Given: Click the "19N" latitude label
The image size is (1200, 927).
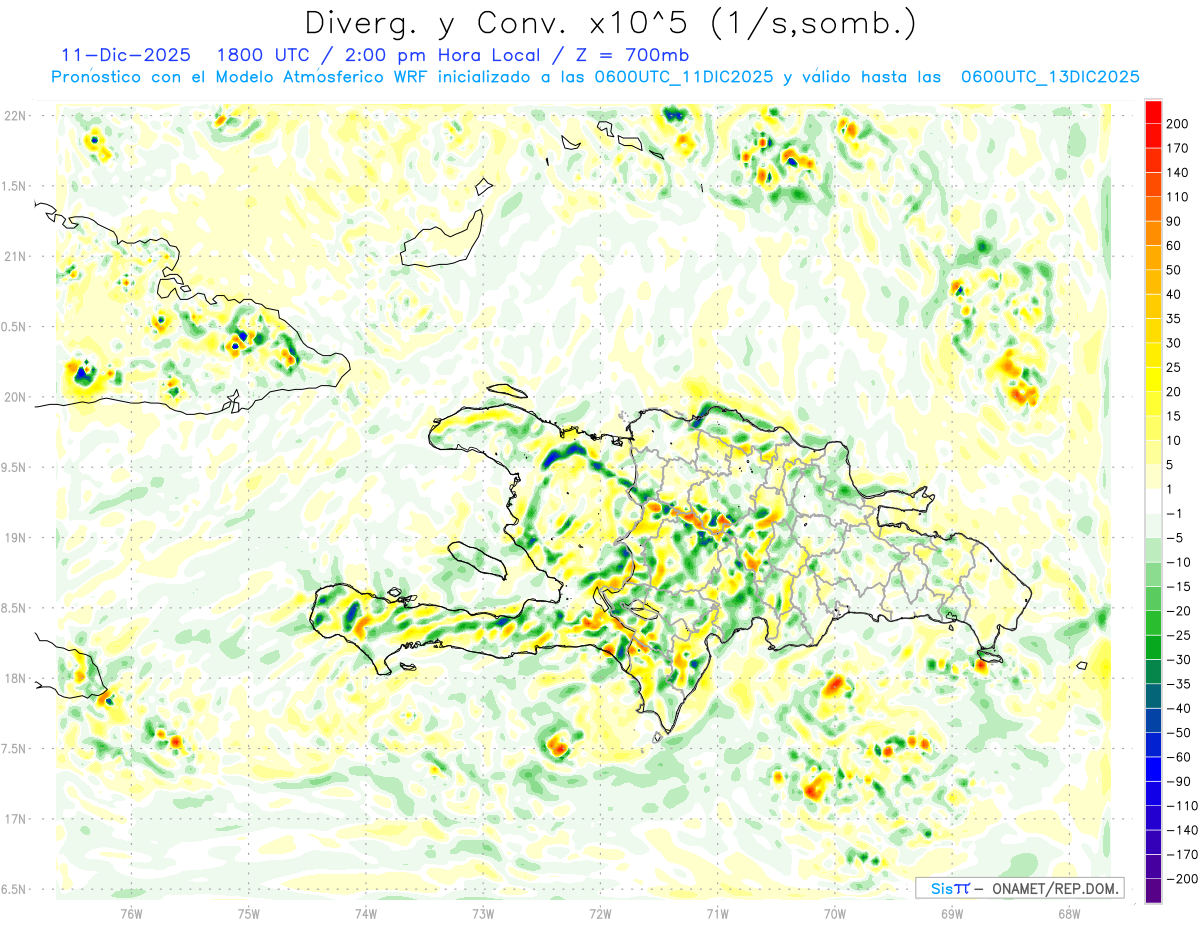Looking at the screenshot, I should coord(16,537).
